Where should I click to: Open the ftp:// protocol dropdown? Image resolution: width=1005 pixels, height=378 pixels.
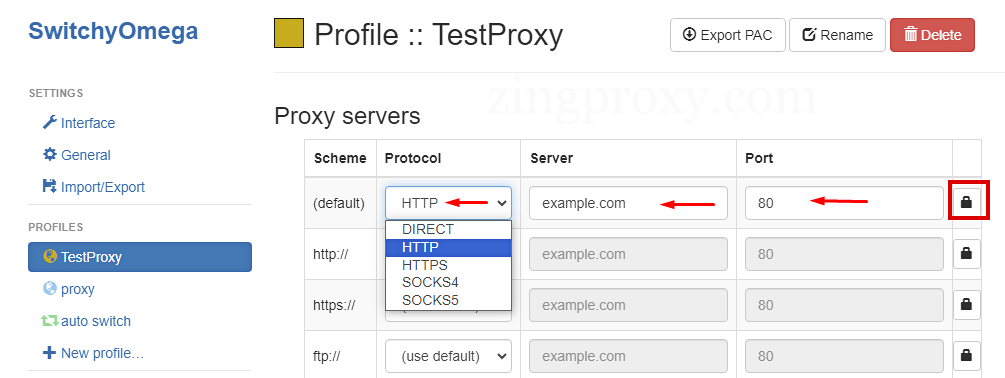(x=448, y=356)
